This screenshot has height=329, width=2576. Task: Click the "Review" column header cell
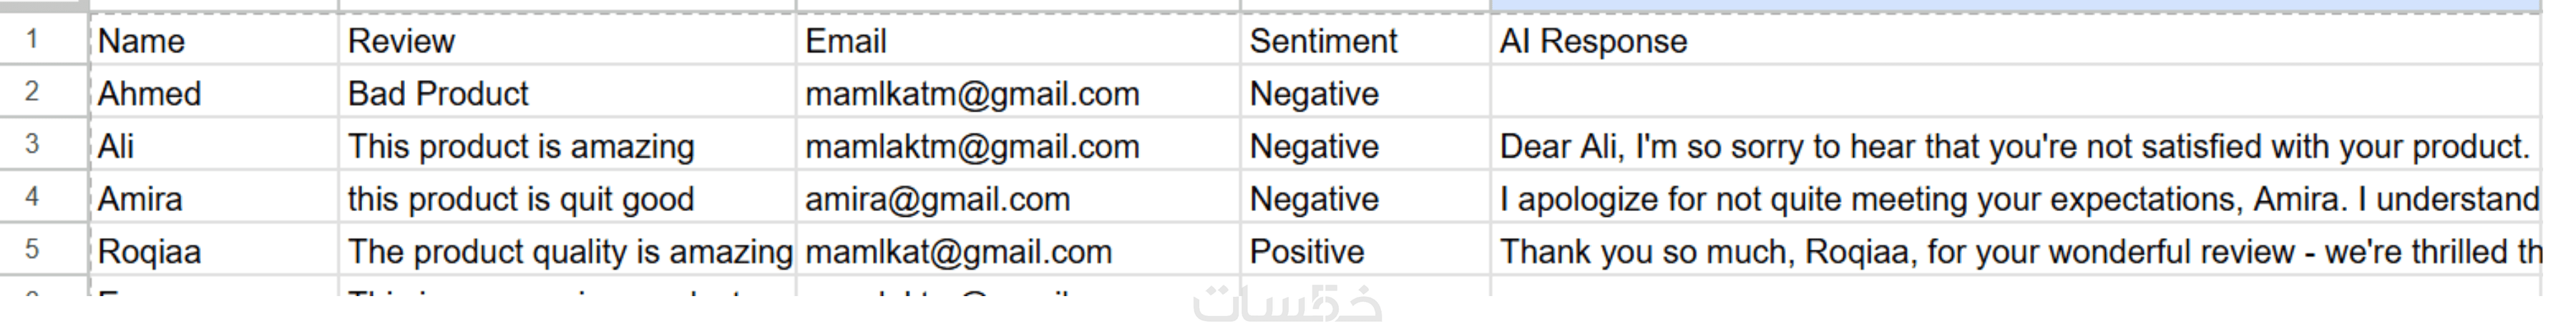coord(566,41)
